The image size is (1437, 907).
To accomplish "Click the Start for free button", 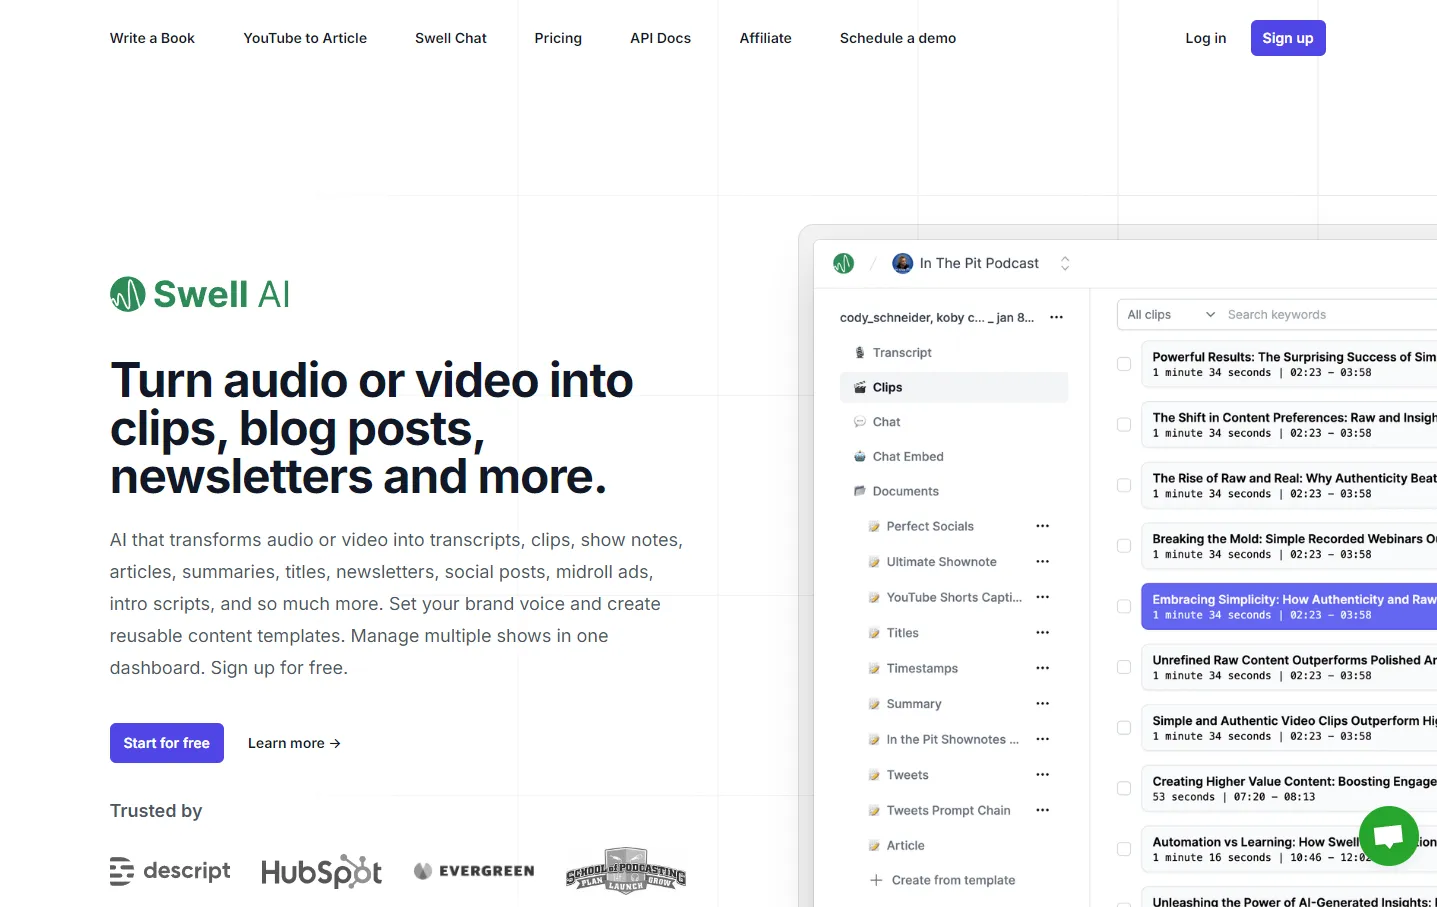I will click(x=166, y=743).
